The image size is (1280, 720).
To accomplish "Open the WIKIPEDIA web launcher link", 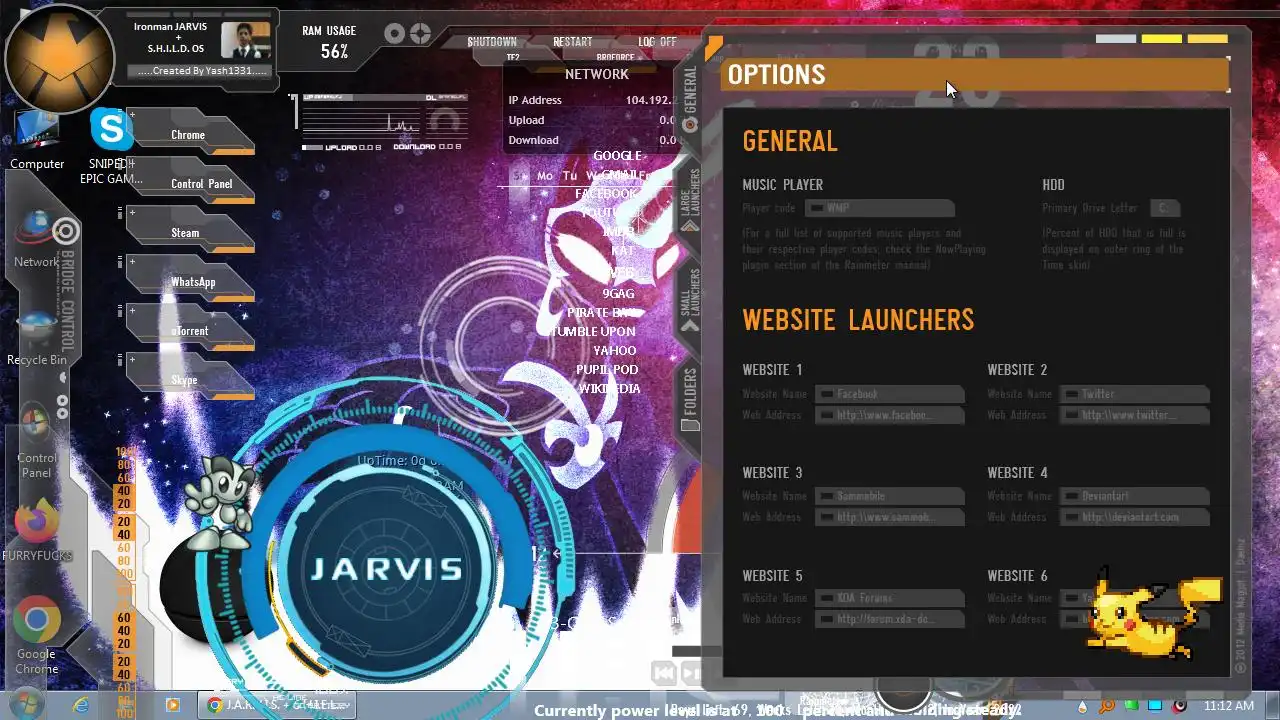I will (x=609, y=388).
